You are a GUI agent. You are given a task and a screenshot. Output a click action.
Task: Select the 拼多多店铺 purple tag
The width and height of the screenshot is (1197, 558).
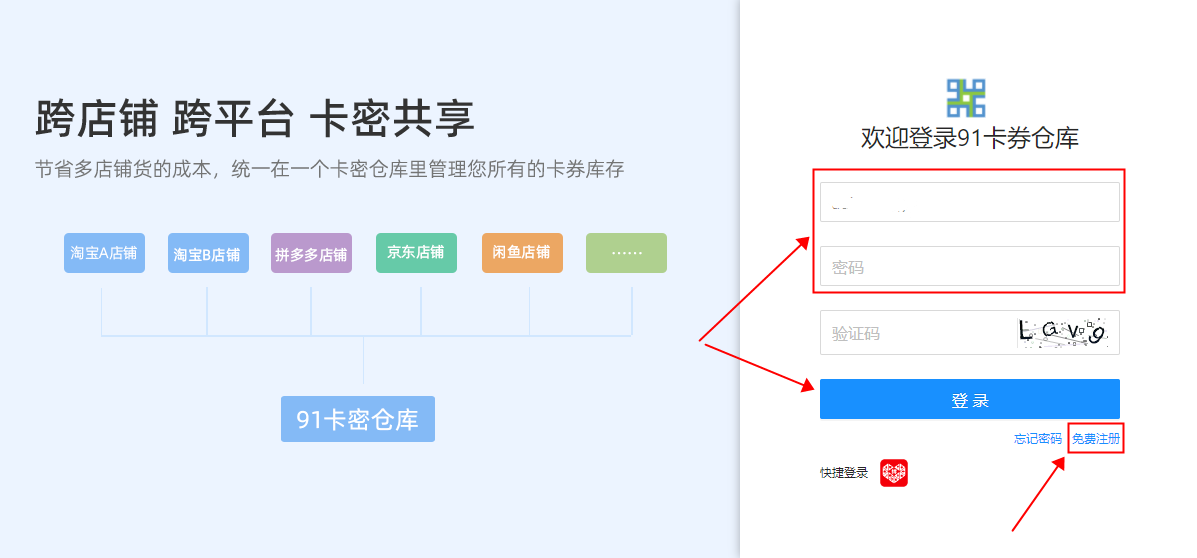pyautogui.click(x=311, y=253)
